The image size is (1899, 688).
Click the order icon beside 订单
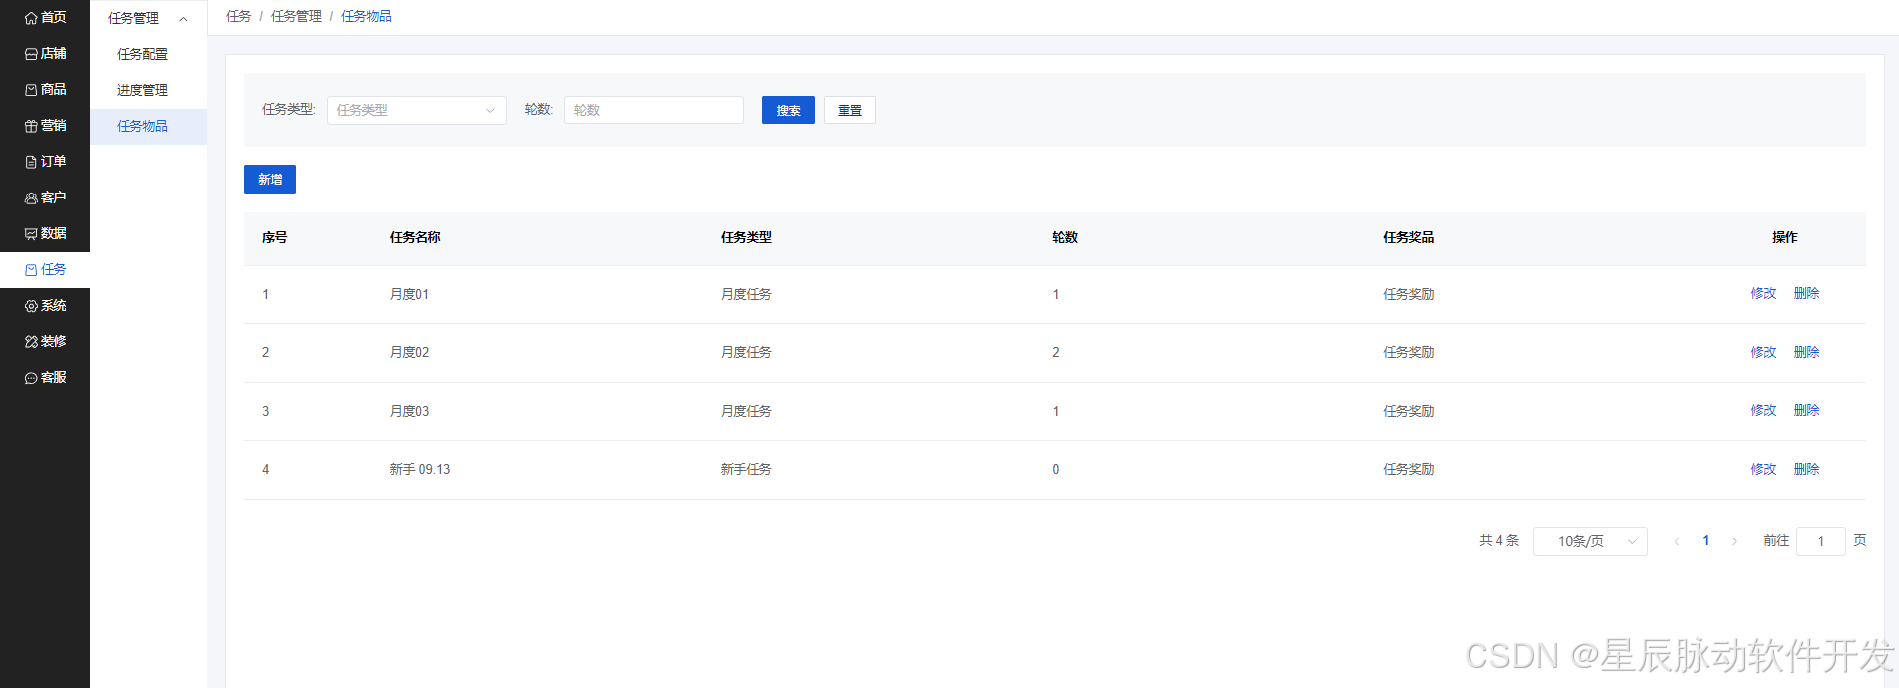click(31, 162)
